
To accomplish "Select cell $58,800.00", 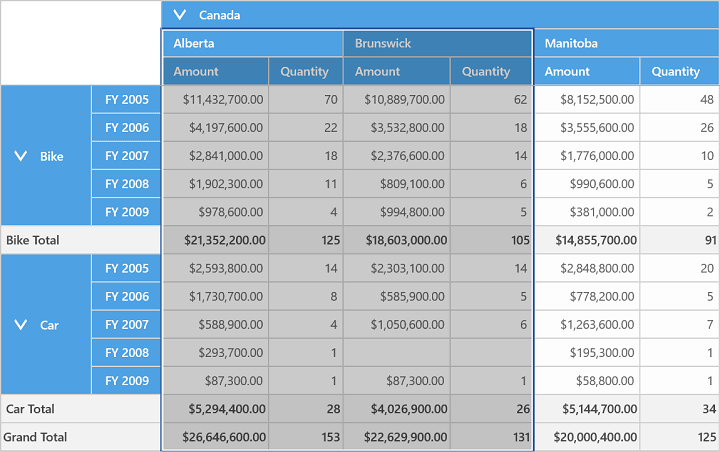I will click(586, 381).
